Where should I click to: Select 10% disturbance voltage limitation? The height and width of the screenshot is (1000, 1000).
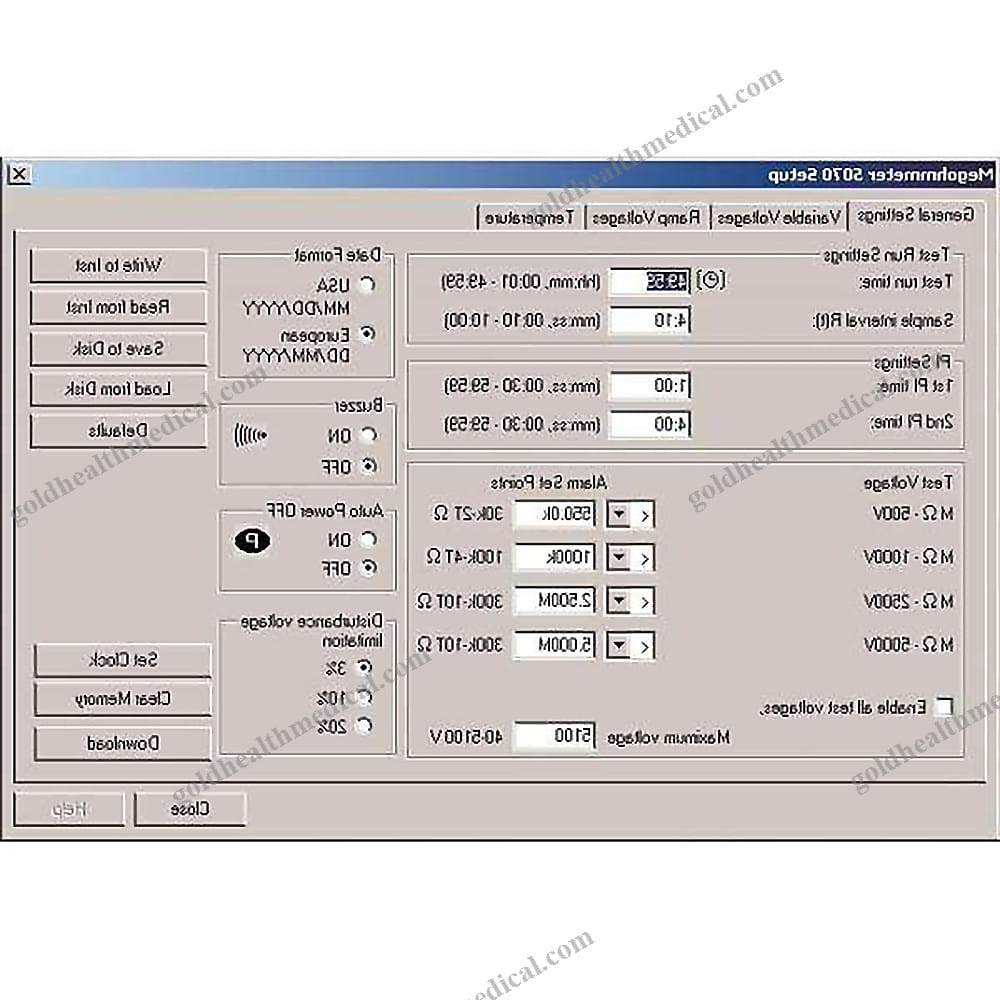point(364,697)
